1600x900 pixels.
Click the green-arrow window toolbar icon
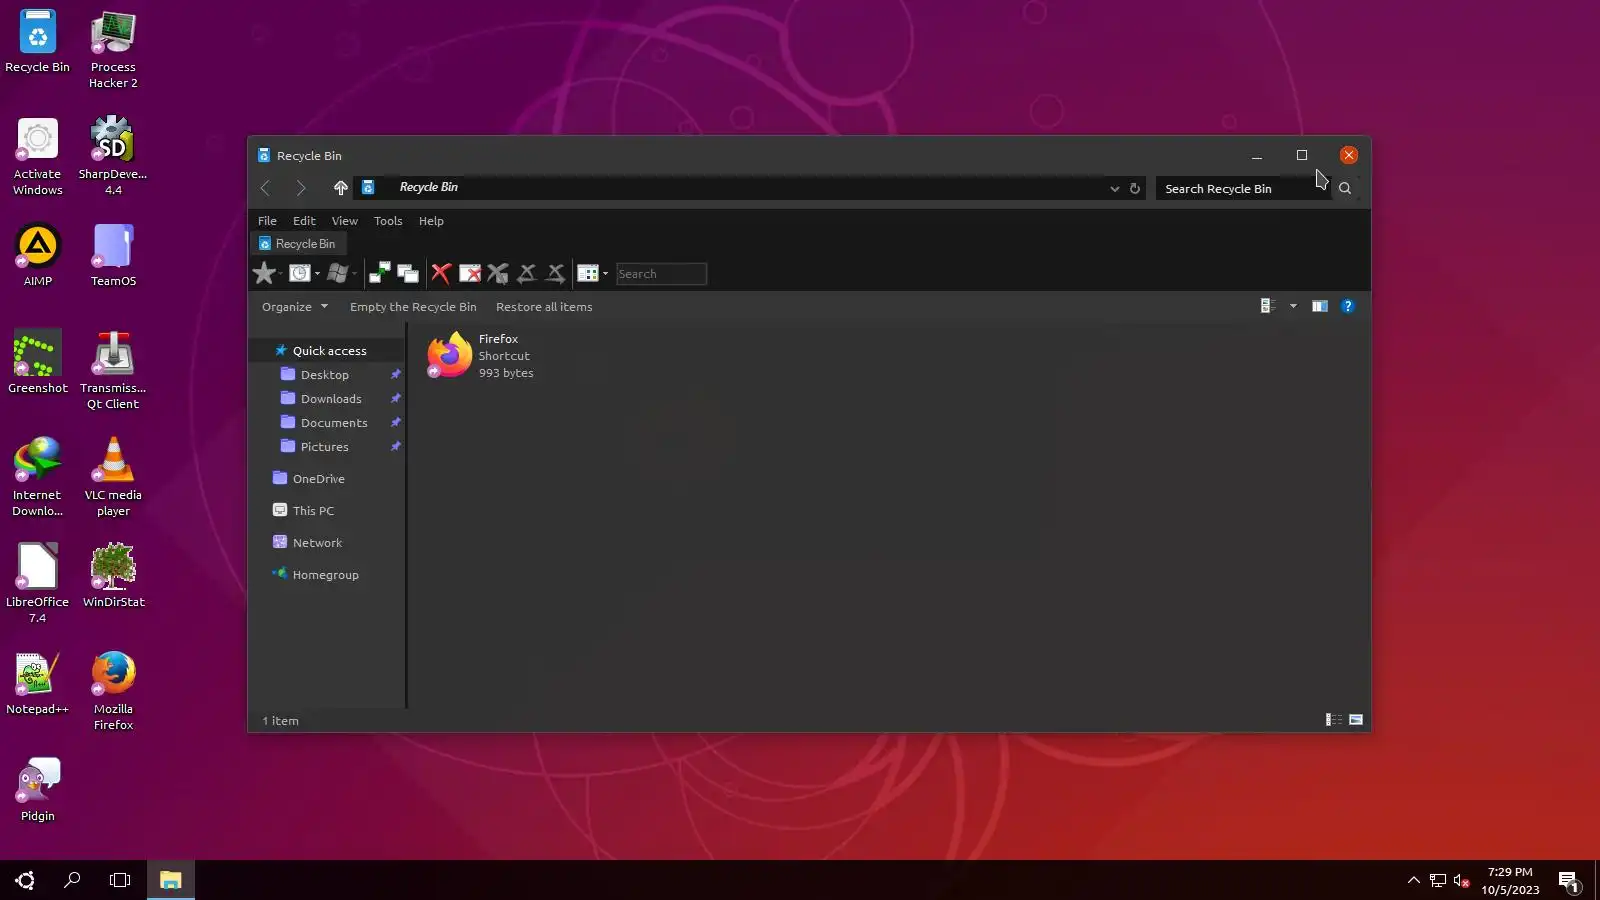point(379,273)
